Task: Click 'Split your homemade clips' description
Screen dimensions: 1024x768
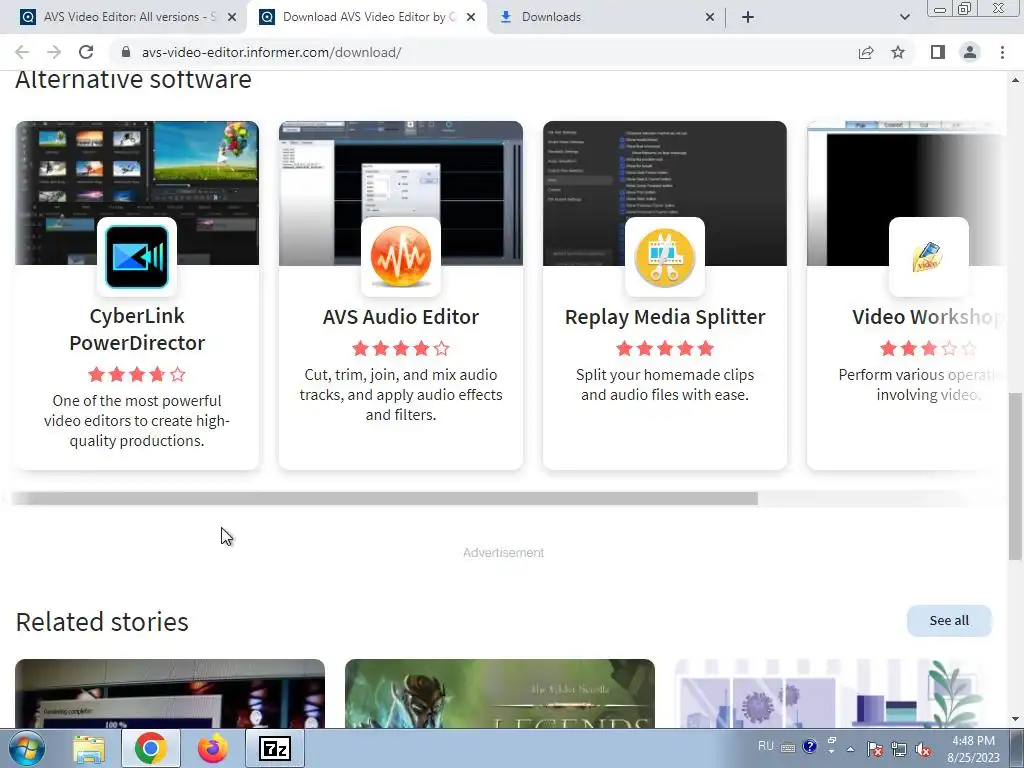Action: pos(665,385)
